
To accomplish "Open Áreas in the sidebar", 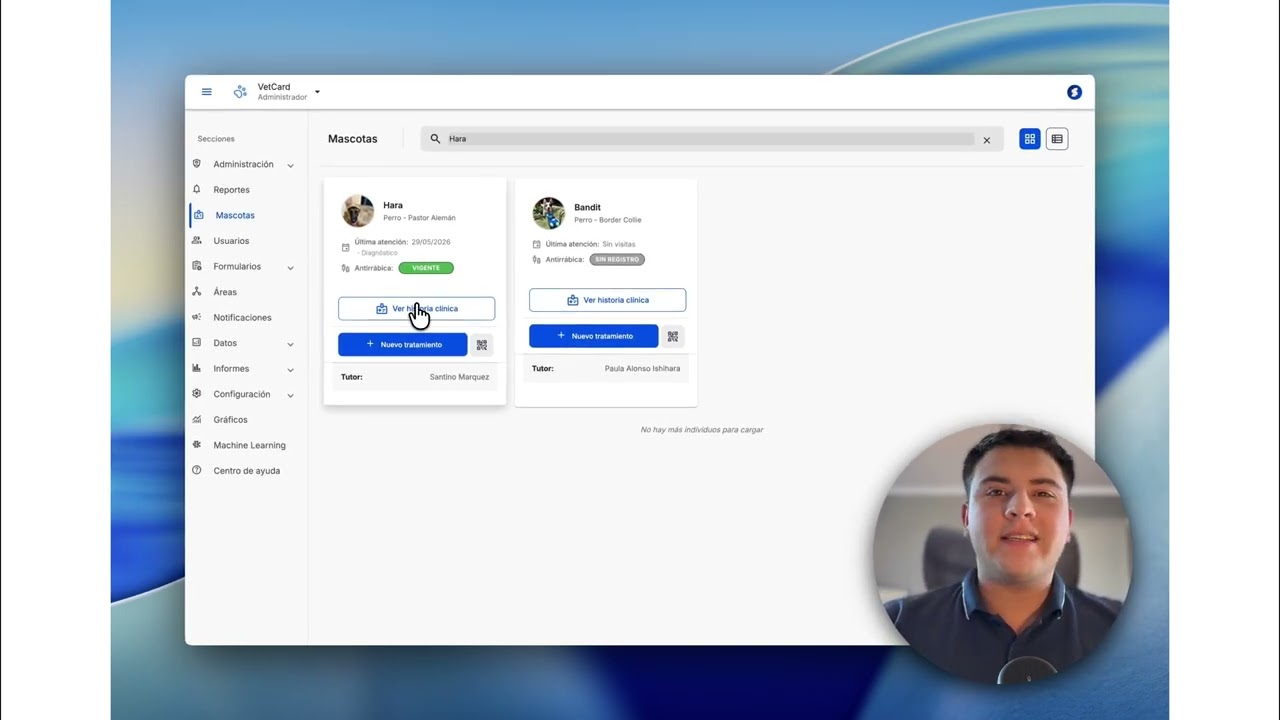I will (x=225, y=292).
